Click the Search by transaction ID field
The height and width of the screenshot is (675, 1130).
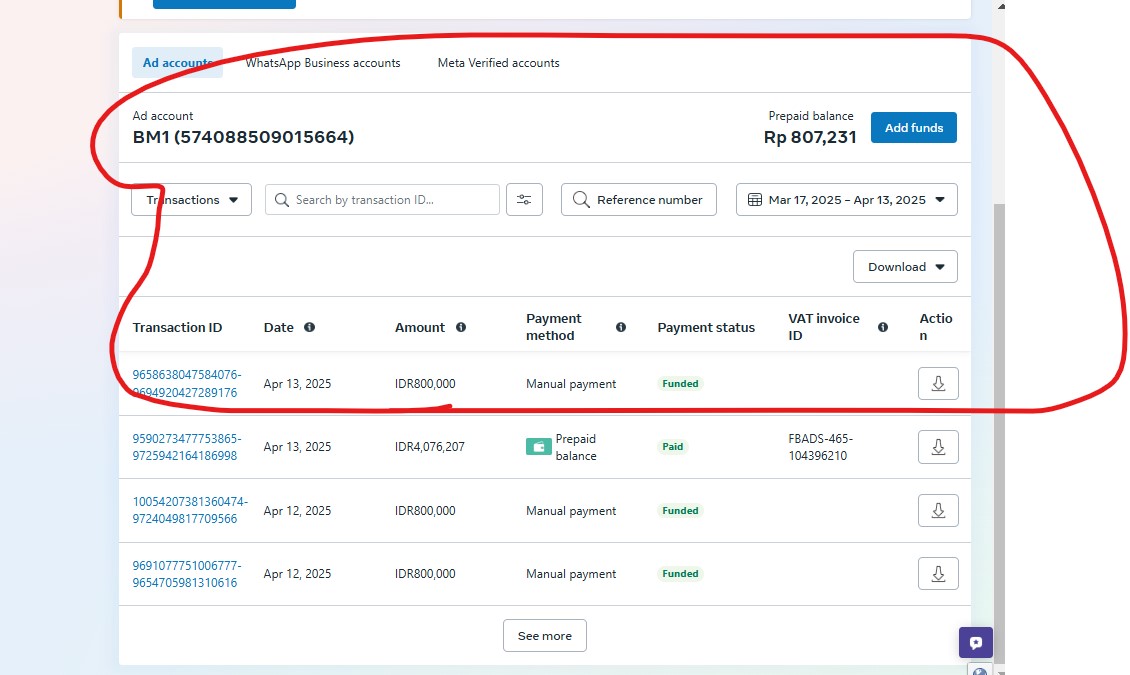coord(390,199)
